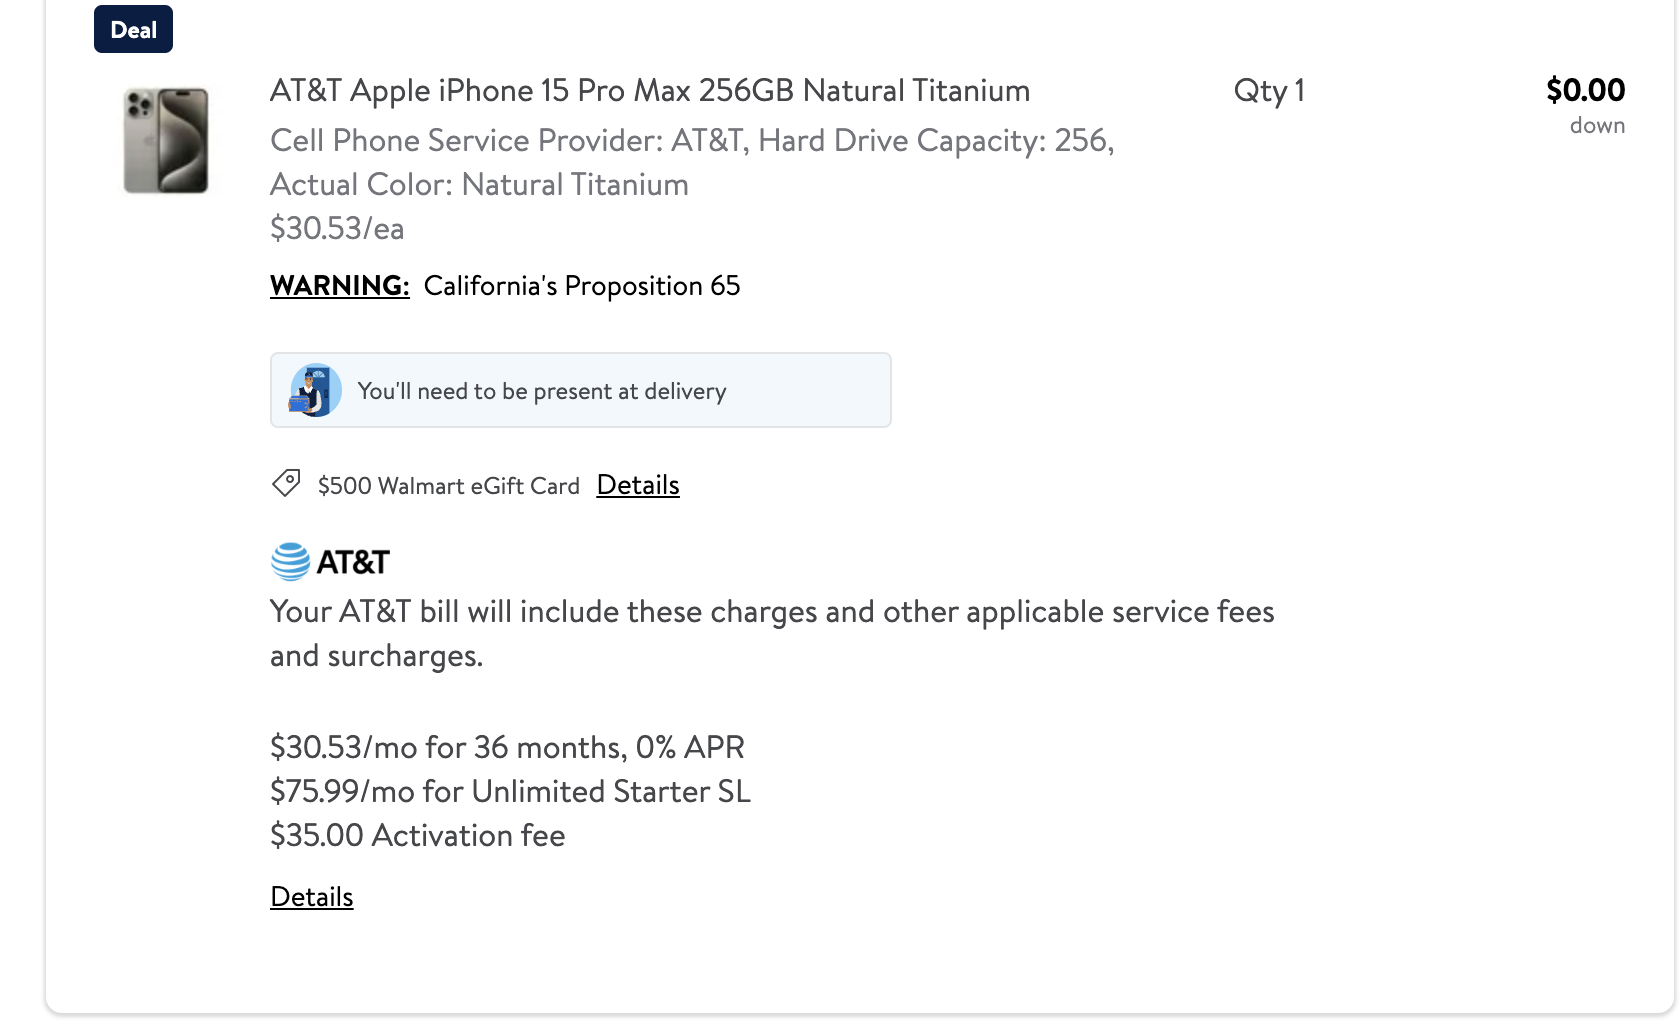Screen dimensions: 1680x1024
Task: Click the price tag icon
Action: tap(286, 484)
